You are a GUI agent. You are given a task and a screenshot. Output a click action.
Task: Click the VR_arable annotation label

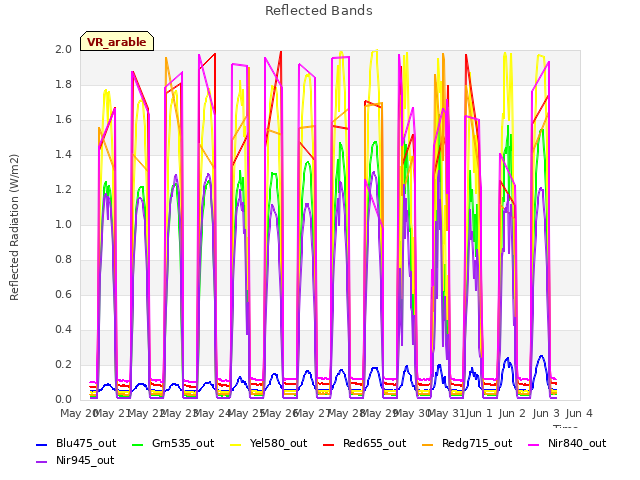pos(117,42)
